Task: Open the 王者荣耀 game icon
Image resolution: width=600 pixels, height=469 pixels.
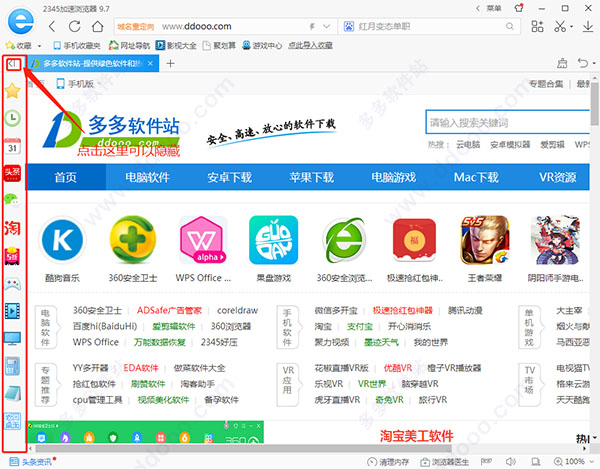Action: point(484,240)
